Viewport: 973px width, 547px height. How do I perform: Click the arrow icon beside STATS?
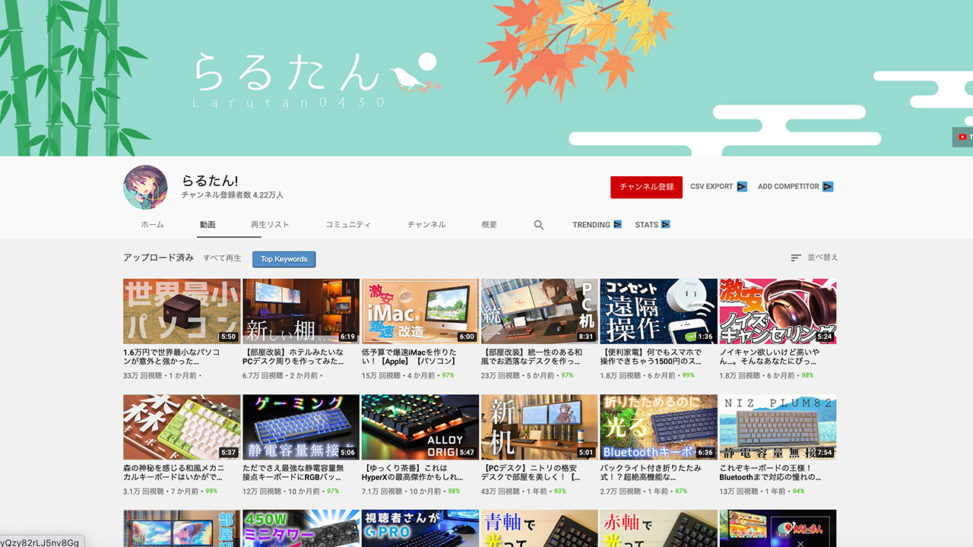pos(665,225)
